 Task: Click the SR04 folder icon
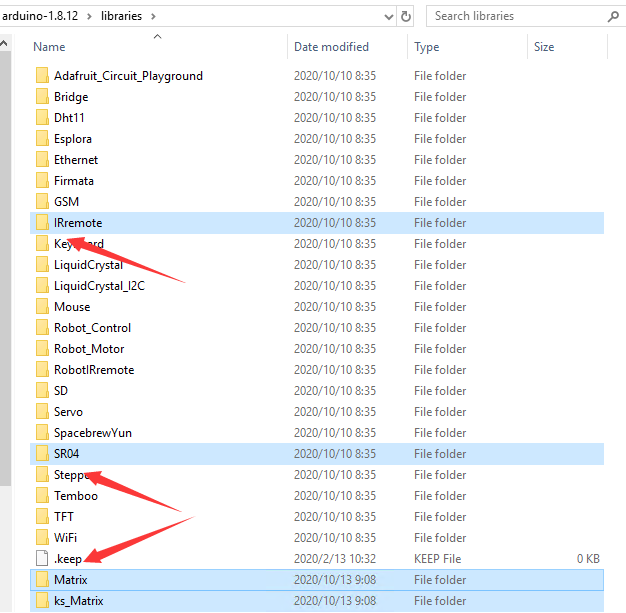point(42,453)
